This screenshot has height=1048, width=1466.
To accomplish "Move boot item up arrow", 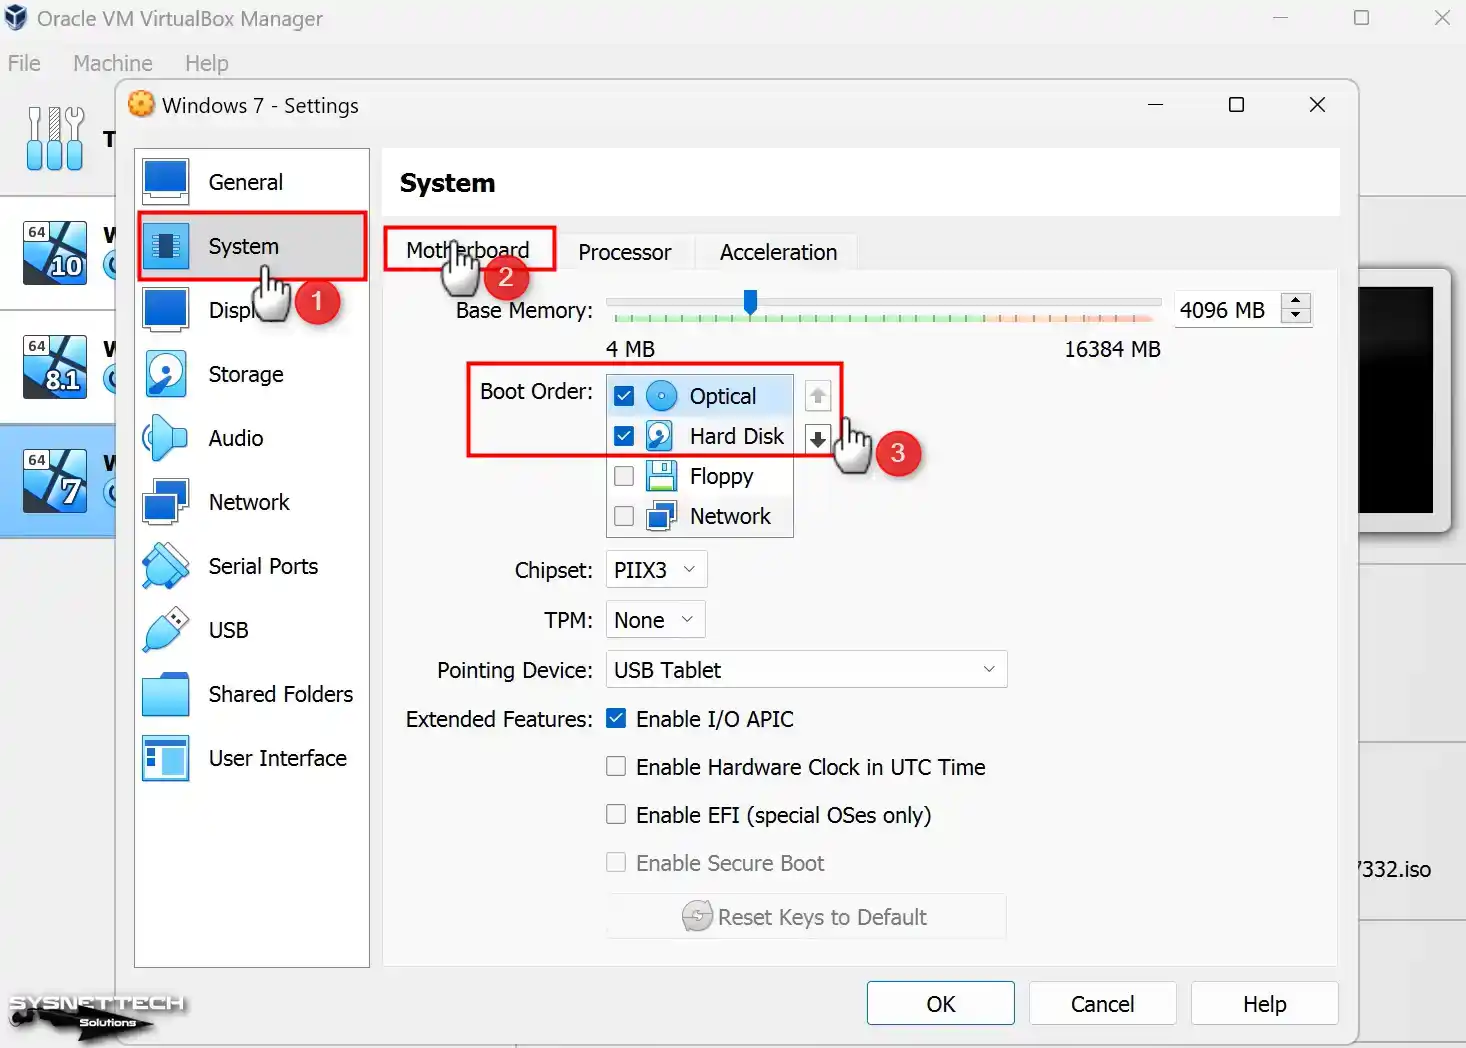I will coord(818,396).
